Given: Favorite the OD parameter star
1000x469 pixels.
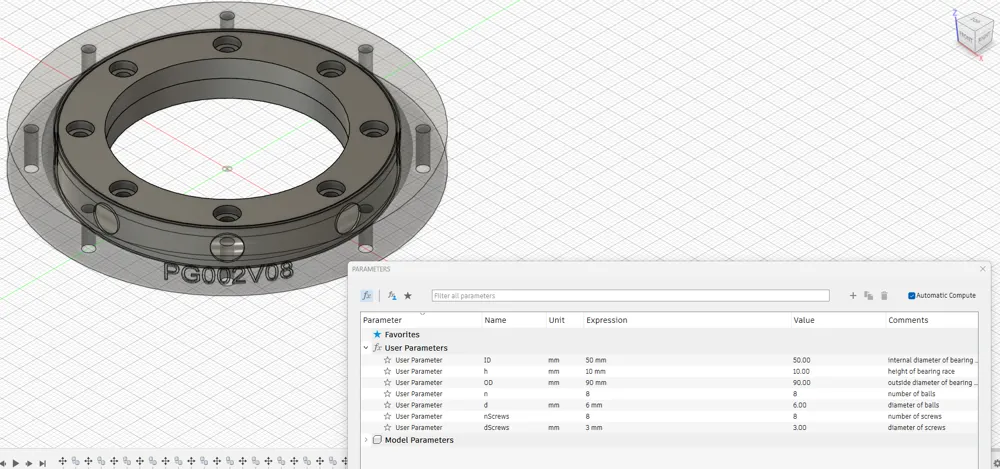Looking at the screenshot, I should tap(387, 383).
